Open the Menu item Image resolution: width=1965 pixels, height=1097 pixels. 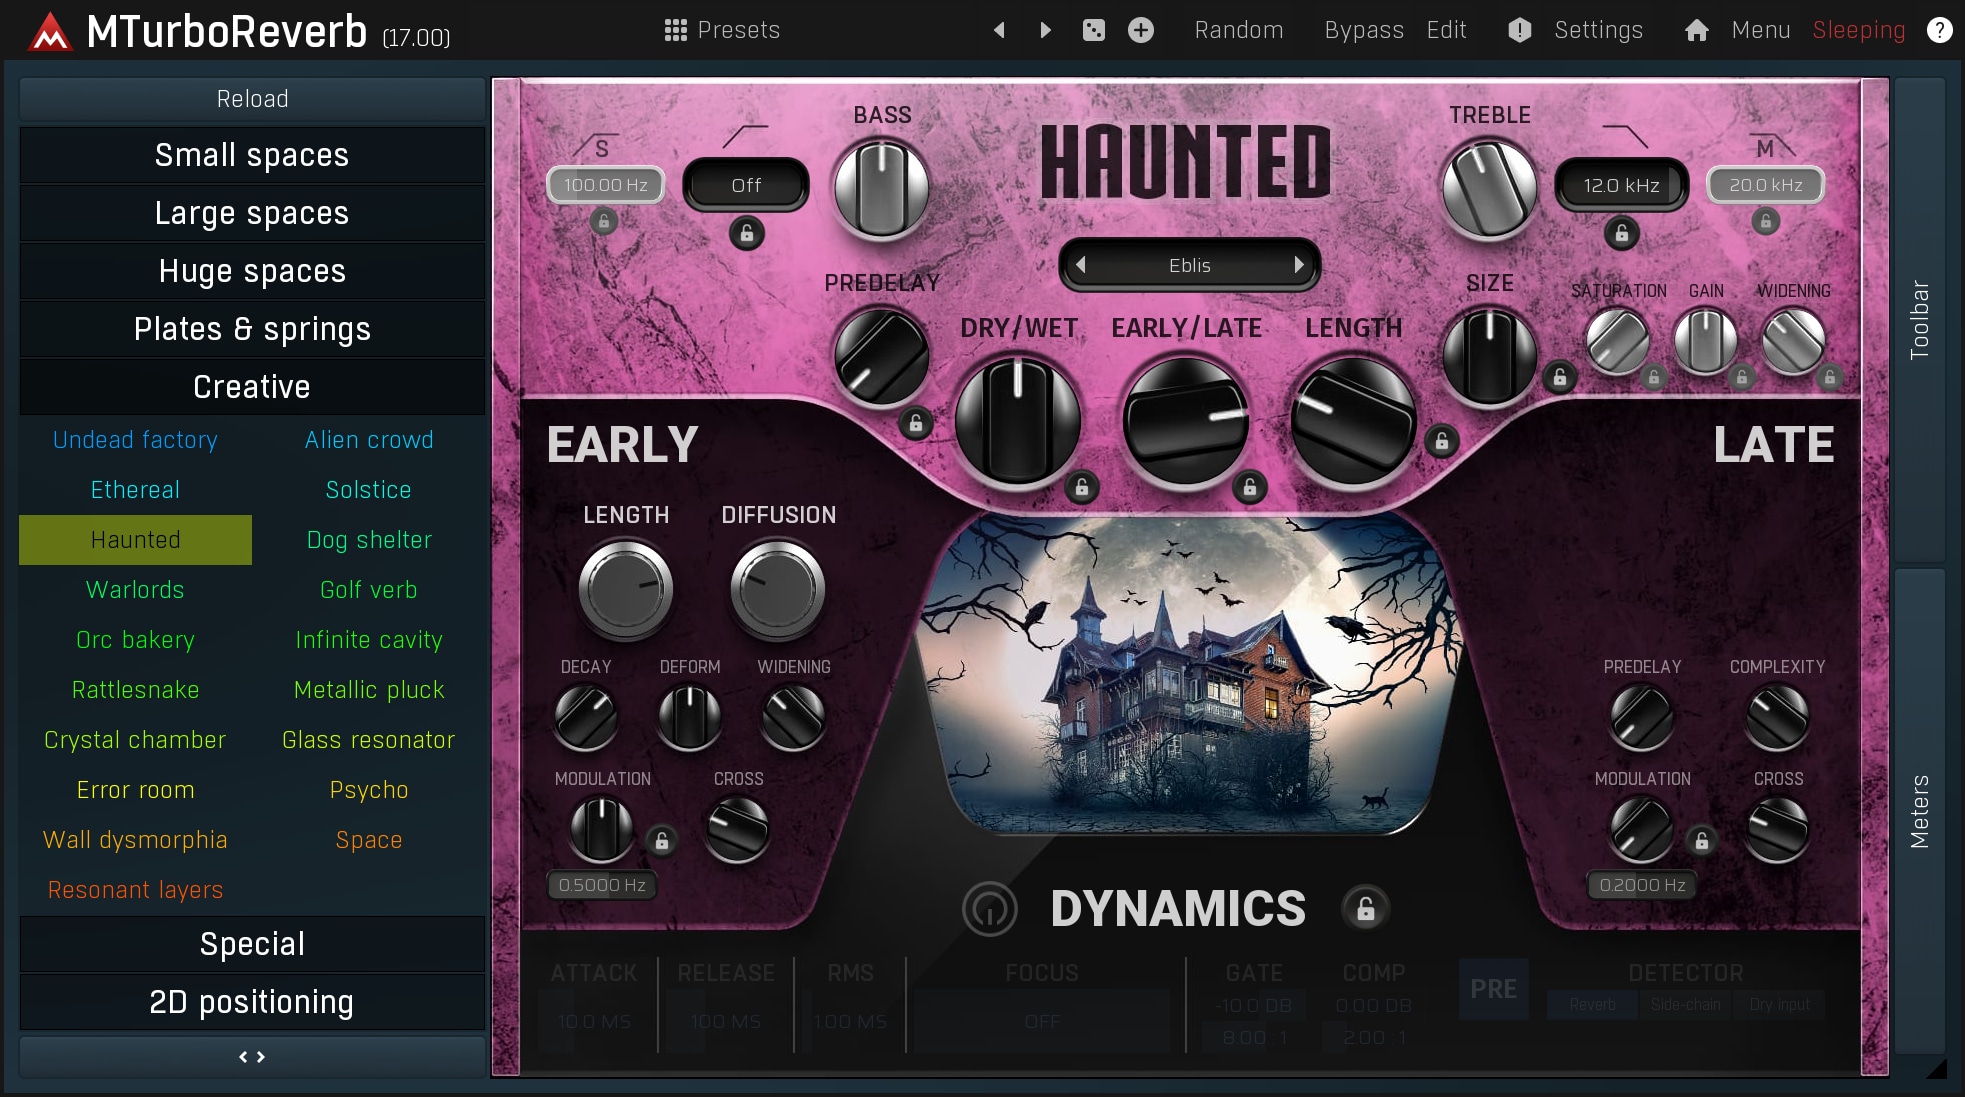coord(1760,30)
